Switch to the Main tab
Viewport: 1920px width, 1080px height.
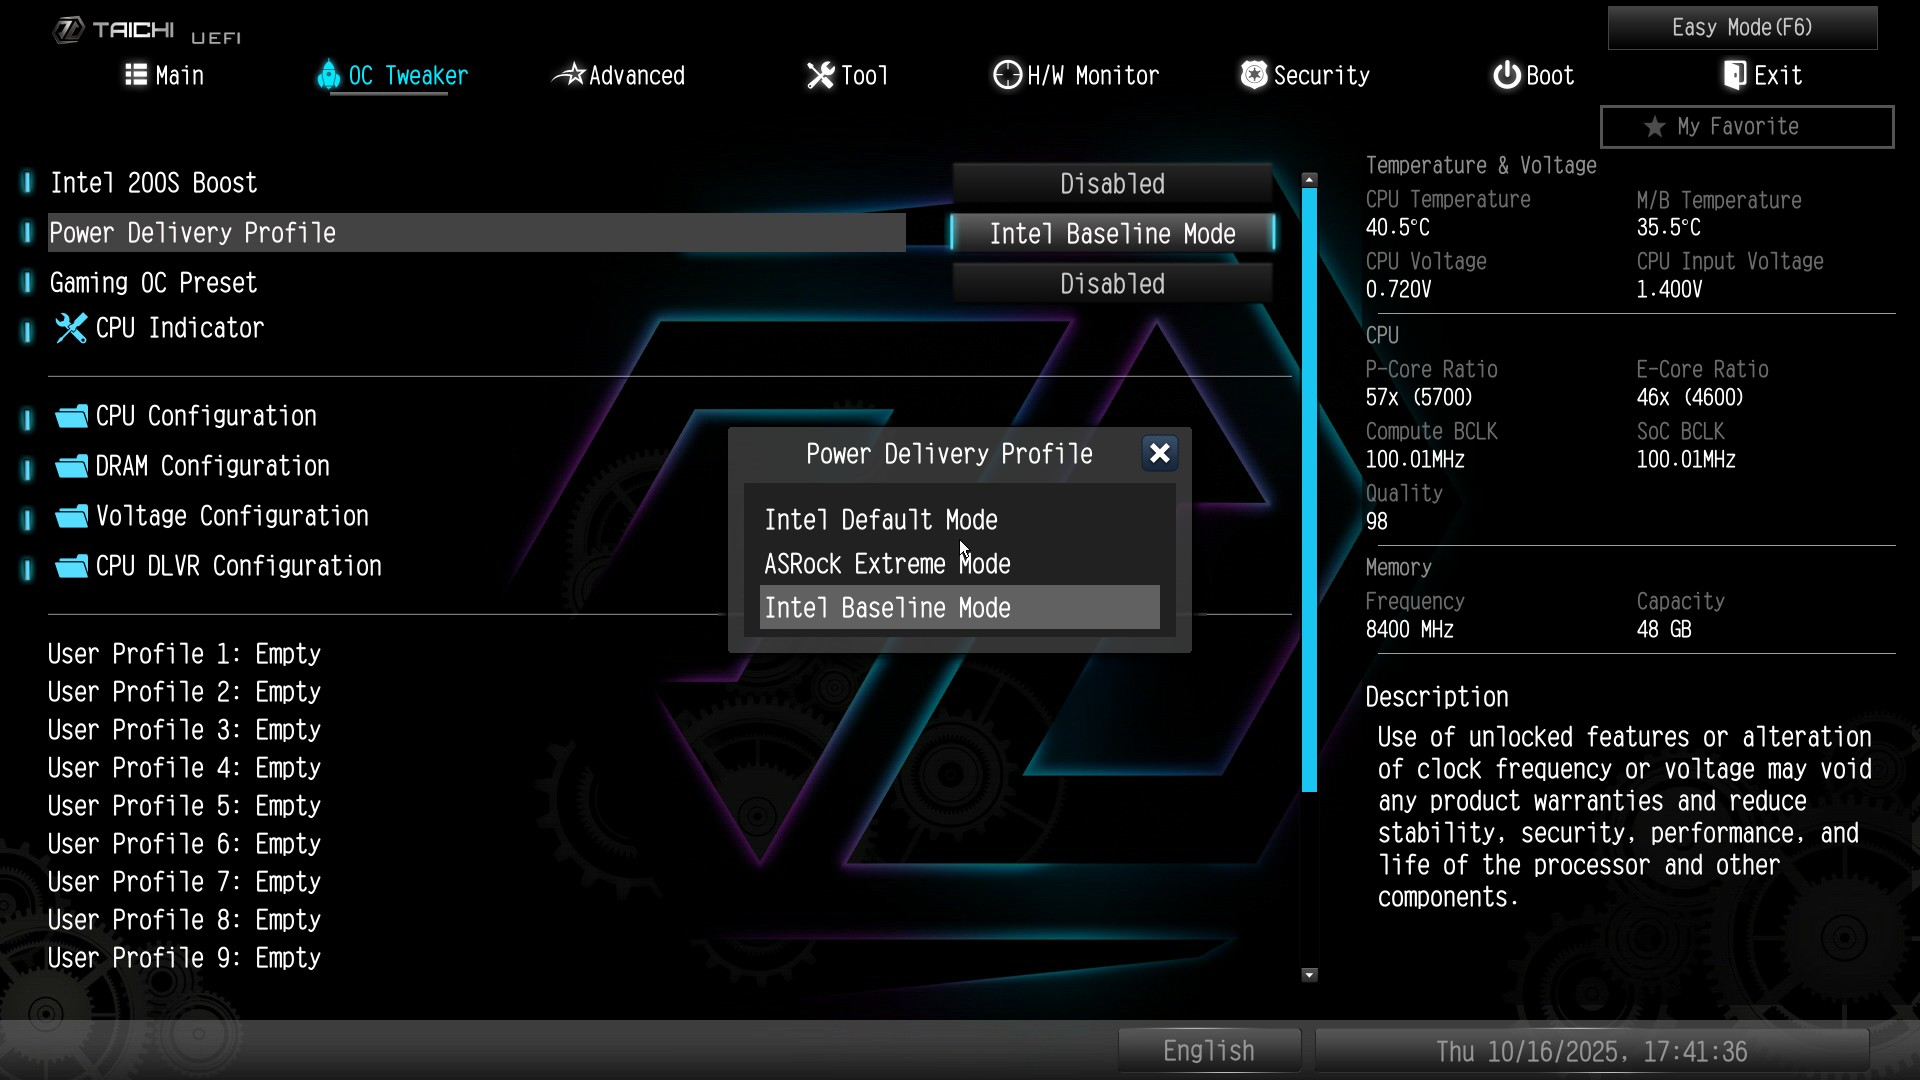point(165,75)
